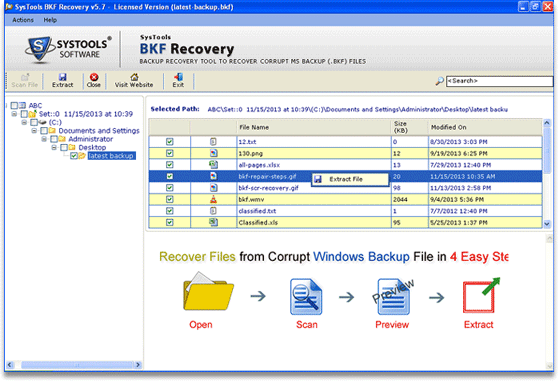Image resolution: width=558 pixels, height=381 pixels.
Task: Uncheck the bkf.wmv checkbox
Action: (170, 199)
